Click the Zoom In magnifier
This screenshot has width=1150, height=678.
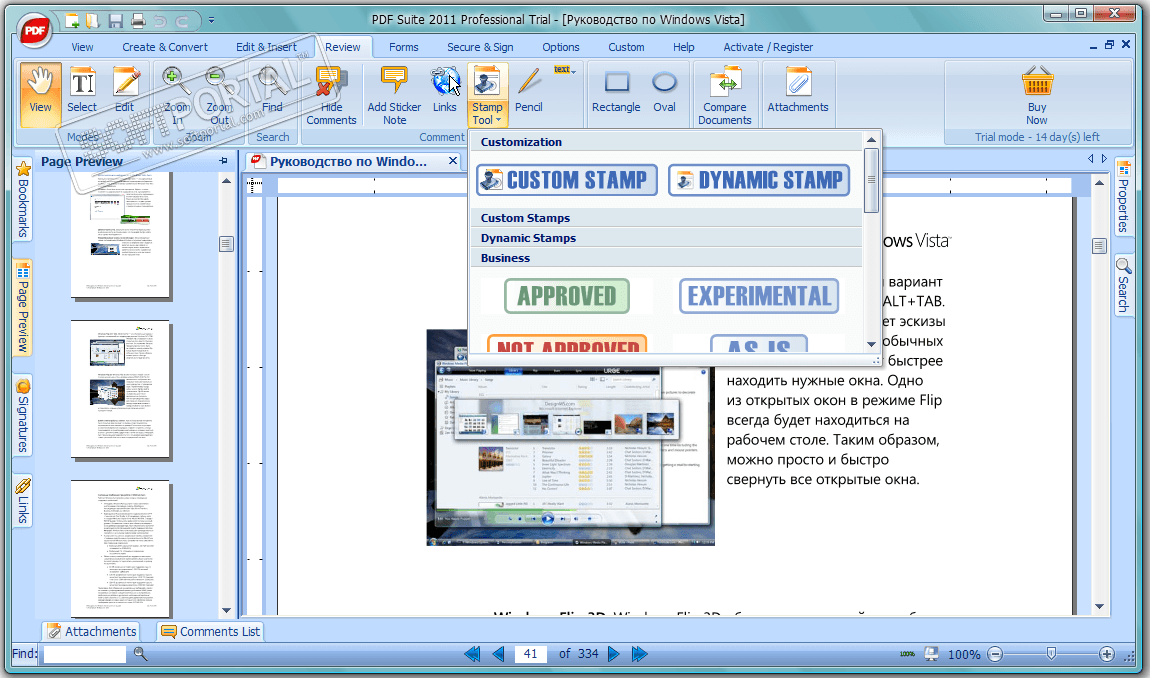click(177, 95)
